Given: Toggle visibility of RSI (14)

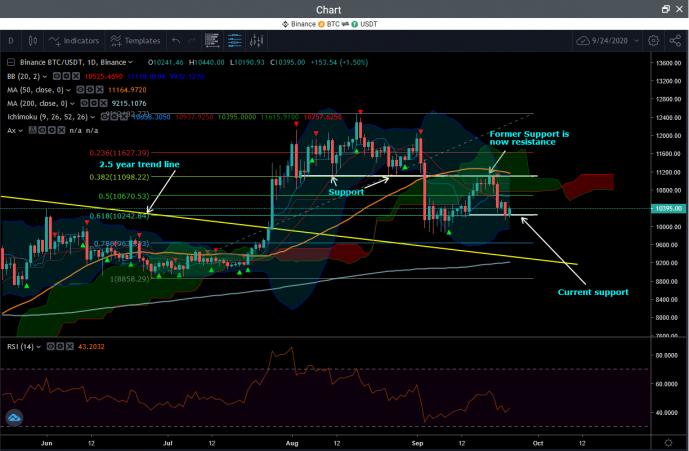Looking at the screenshot, I should pyautogui.click(x=51, y=346).
